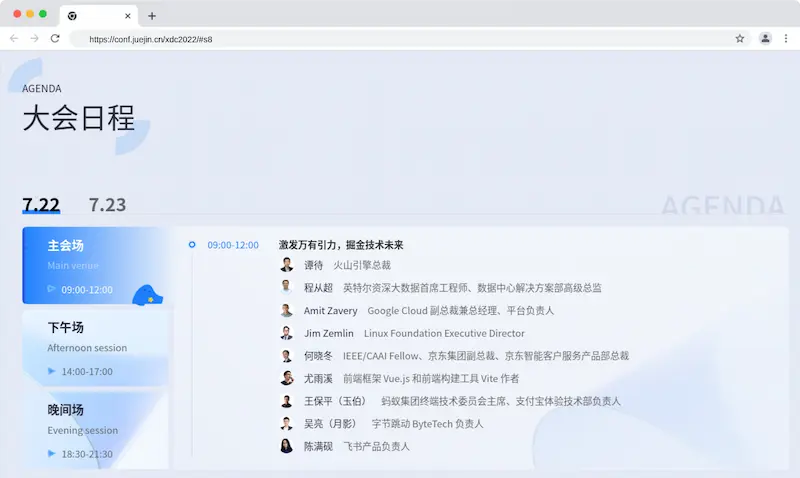Click title 飞书产品负责人

click(x=377, y=446)
